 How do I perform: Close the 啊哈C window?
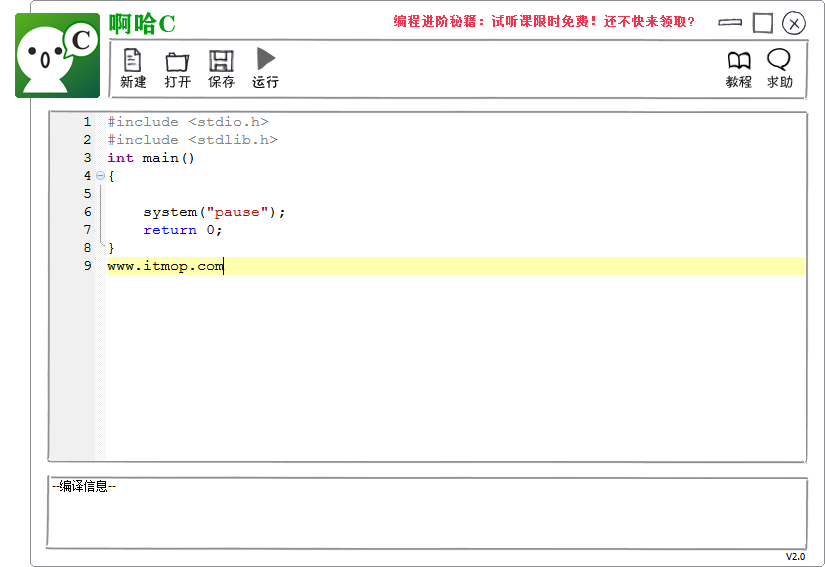point(794,23)
